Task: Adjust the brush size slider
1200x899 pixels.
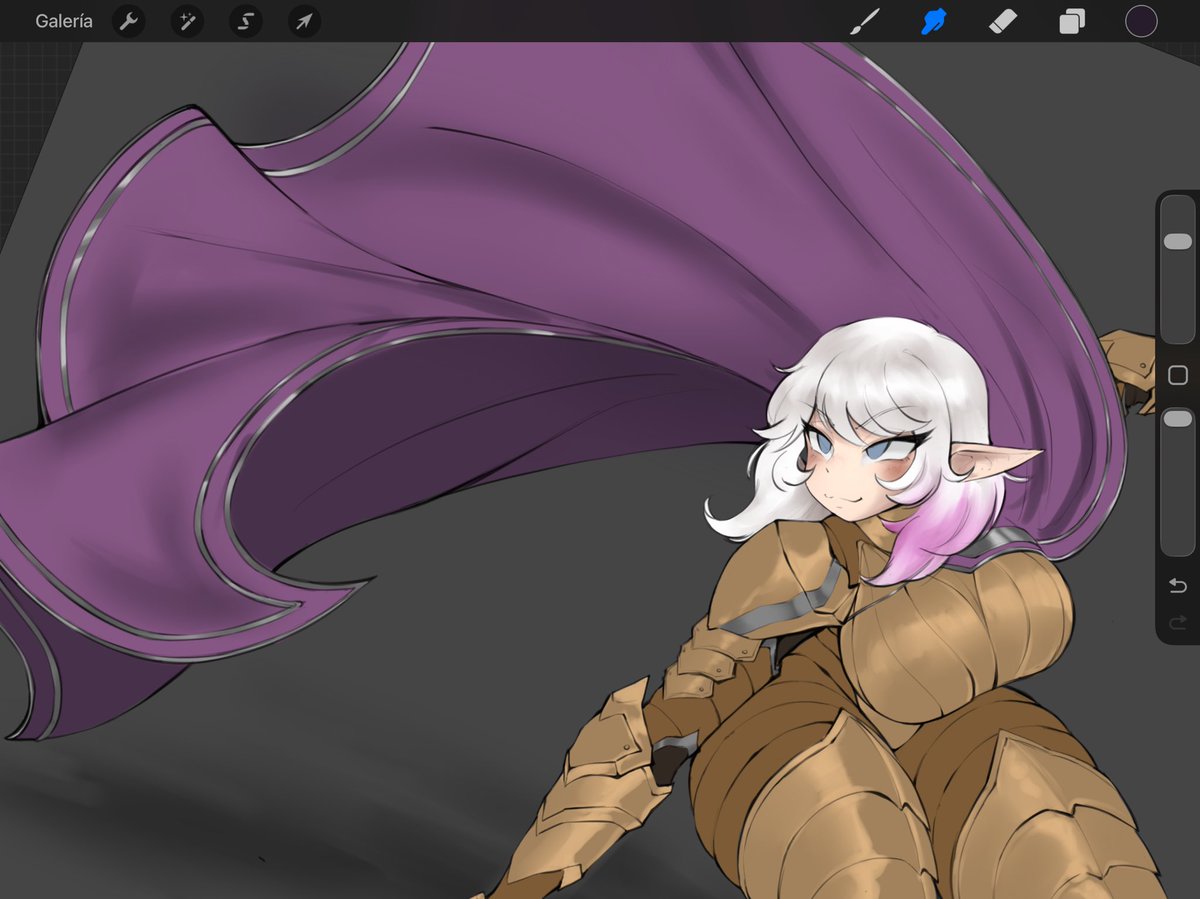Action: coord(1178,270)
